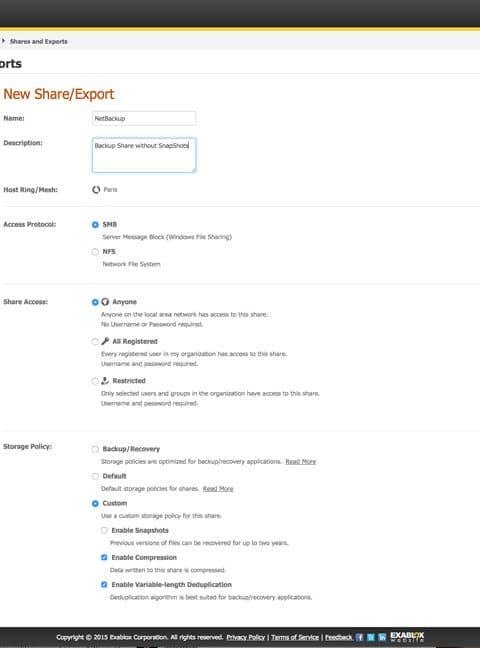
Task: Click the Twitter icon in footer
Action: click(x=370, y=637)
